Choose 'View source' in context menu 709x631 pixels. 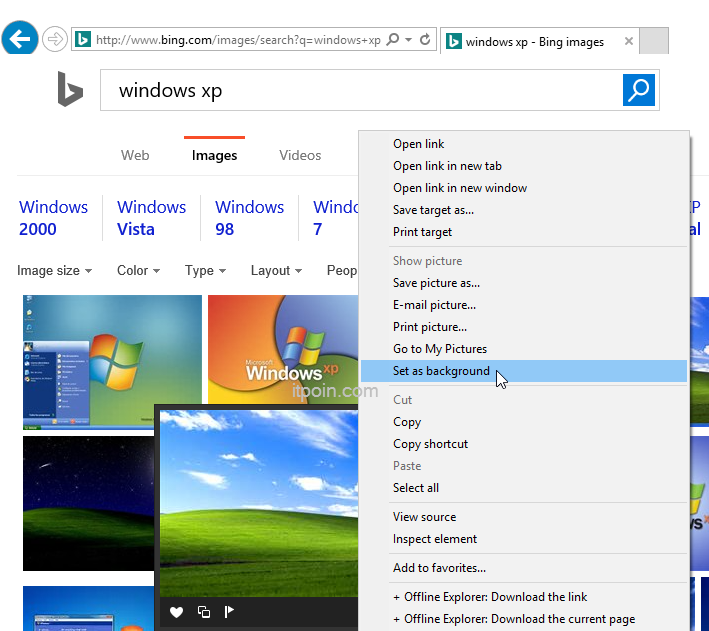click(524, 517)
